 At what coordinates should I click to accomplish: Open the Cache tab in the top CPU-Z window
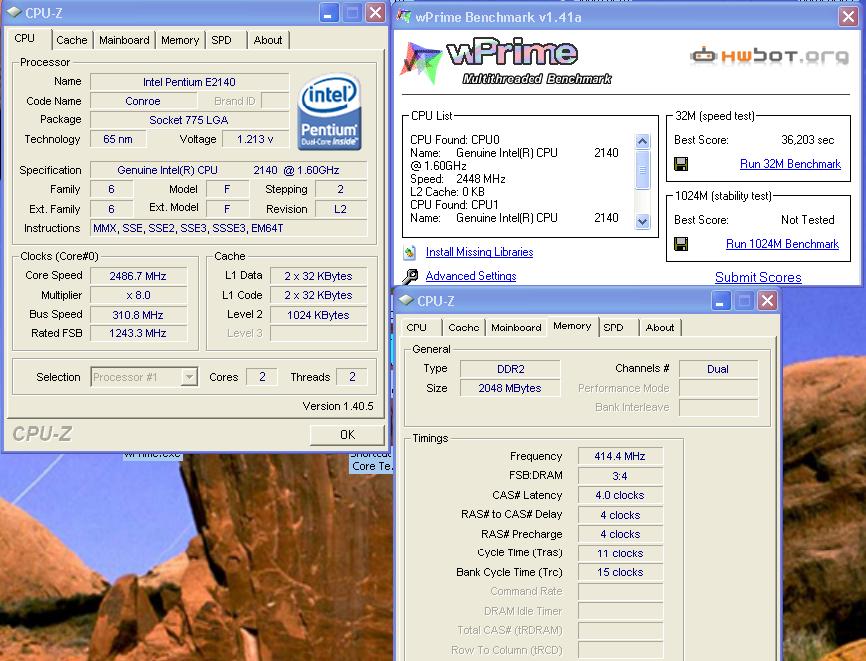(72, 40)
